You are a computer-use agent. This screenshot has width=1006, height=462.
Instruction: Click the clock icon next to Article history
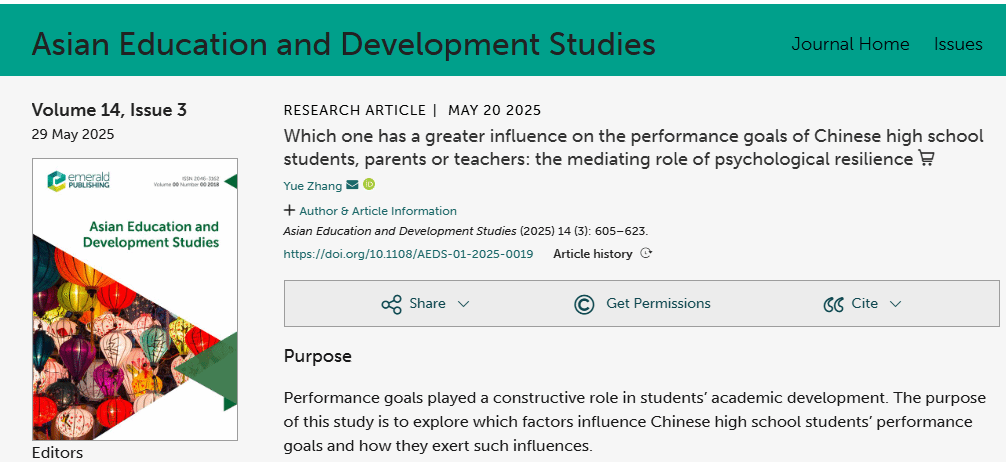pyautogui.click(x=646, y=254)
